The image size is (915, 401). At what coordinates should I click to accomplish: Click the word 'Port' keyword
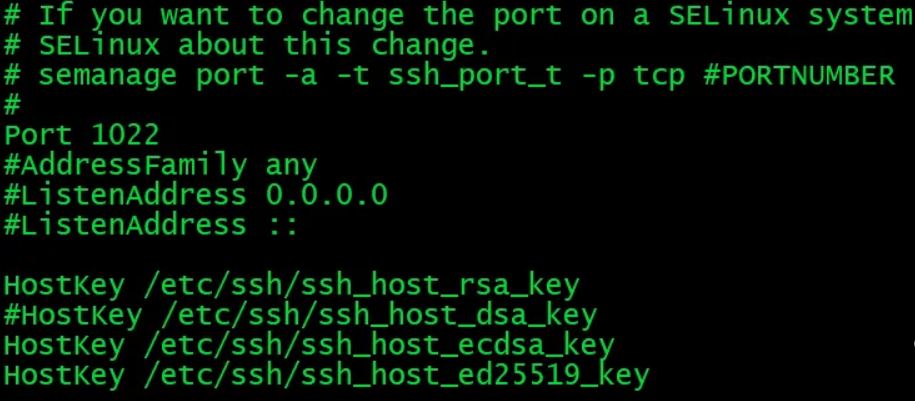(37, 135)
